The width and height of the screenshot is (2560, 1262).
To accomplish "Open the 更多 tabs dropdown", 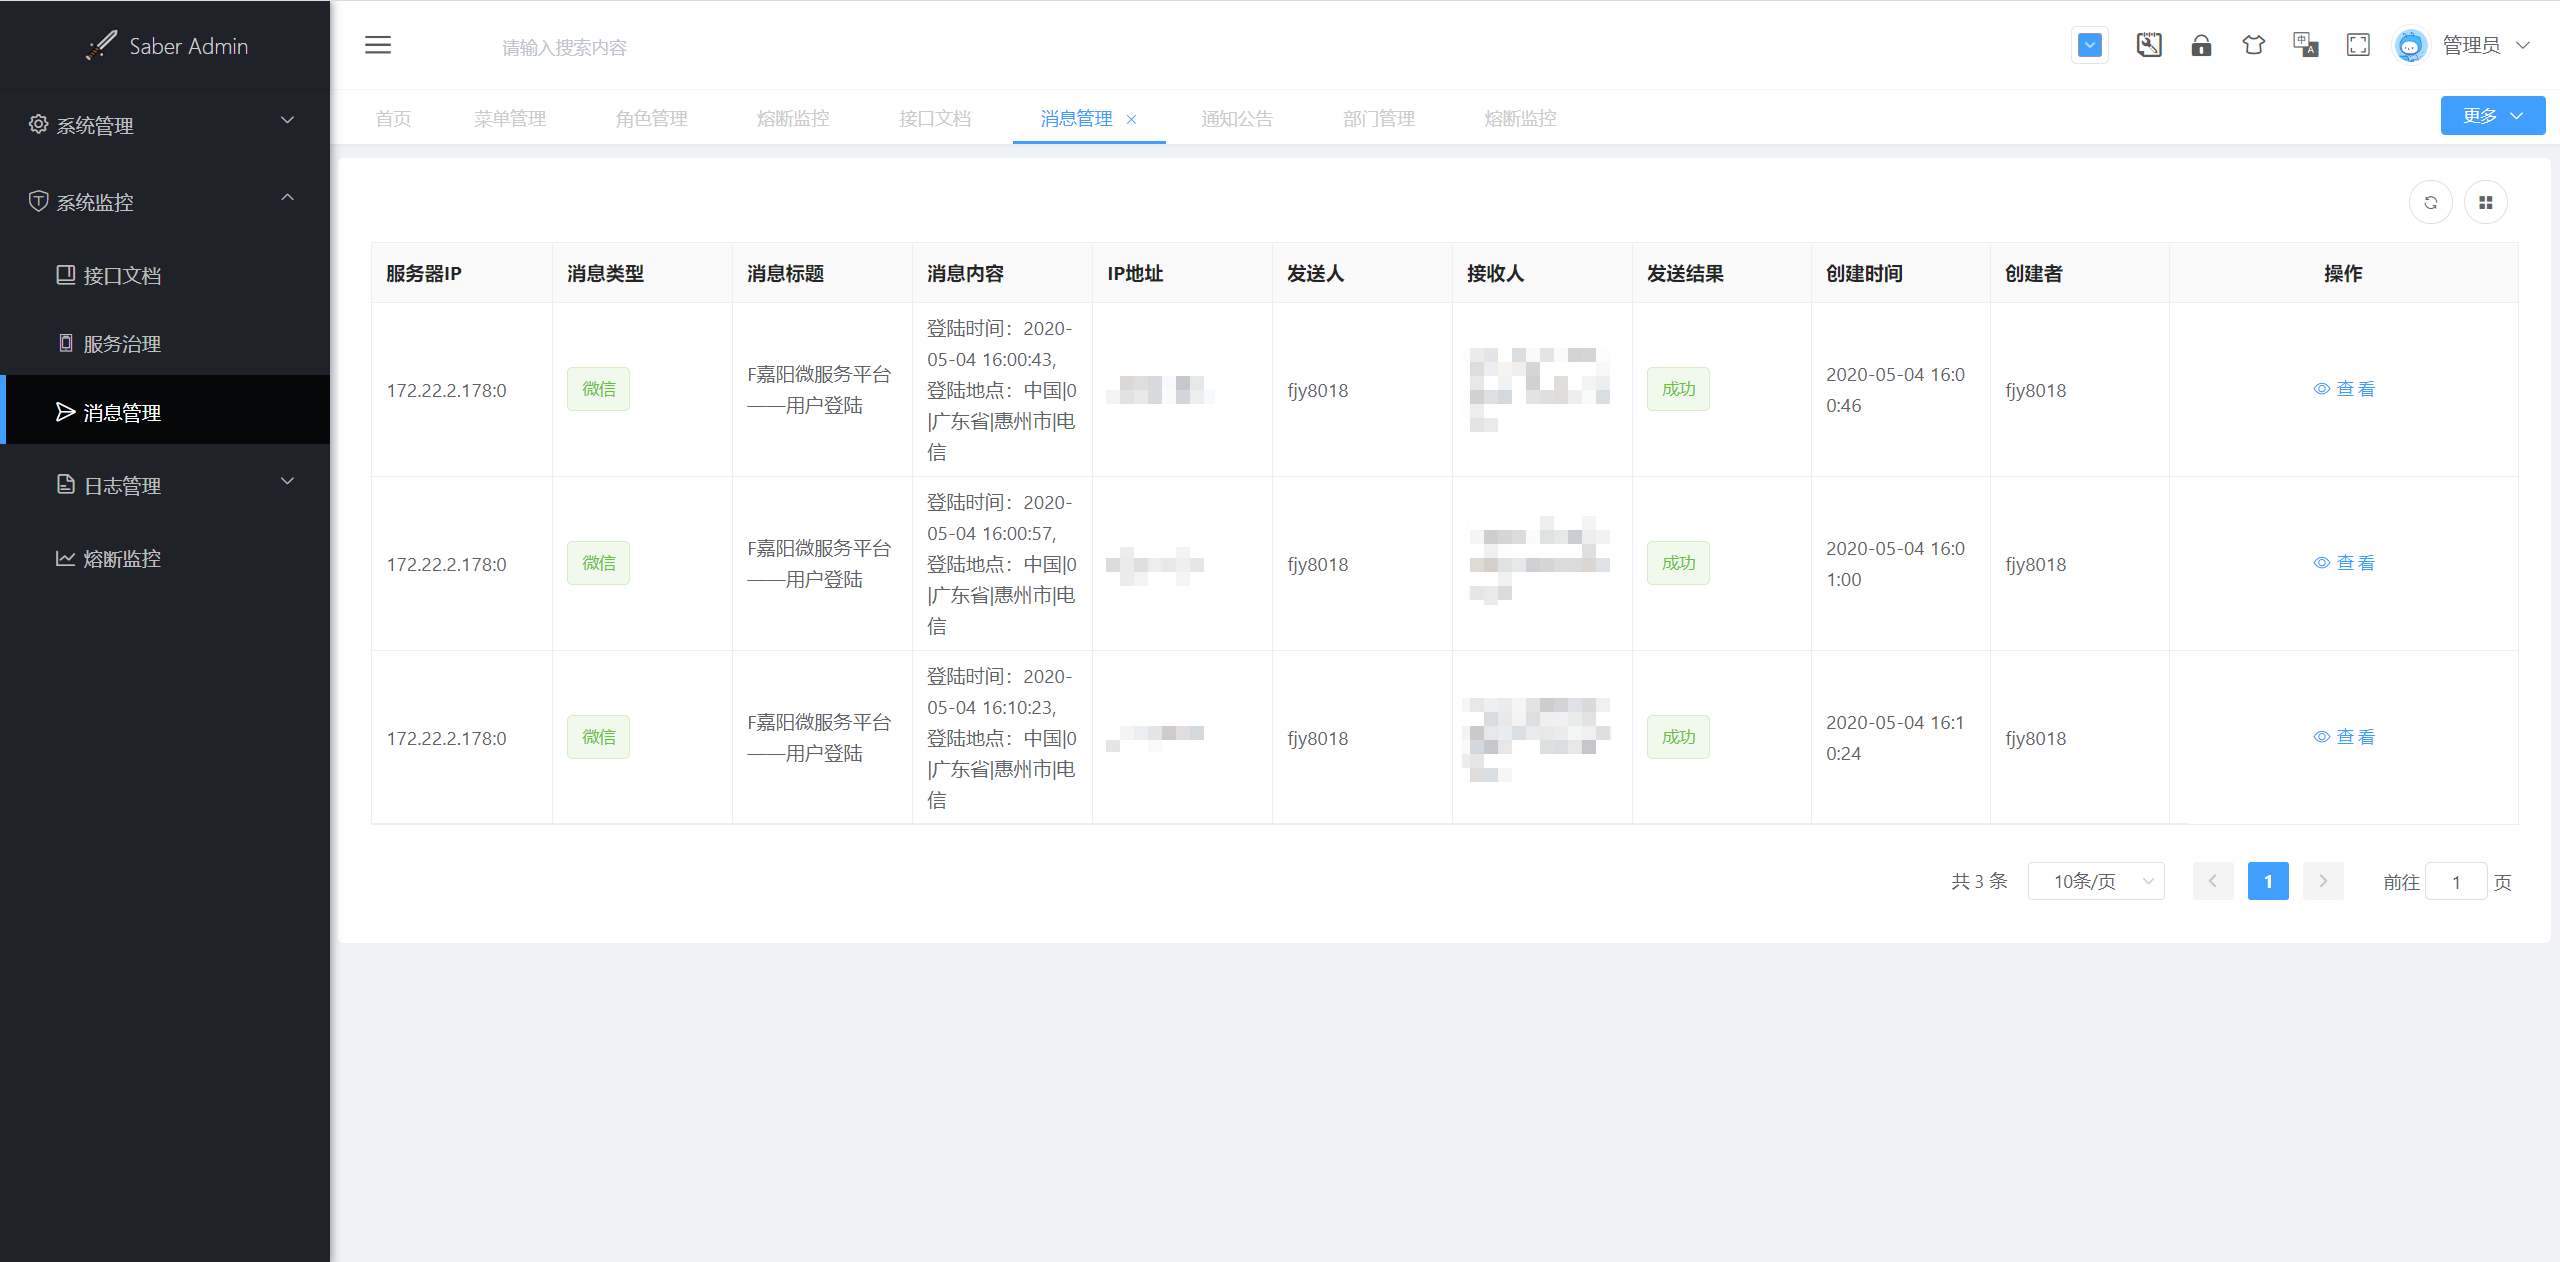I will [x=2492, y=116].
